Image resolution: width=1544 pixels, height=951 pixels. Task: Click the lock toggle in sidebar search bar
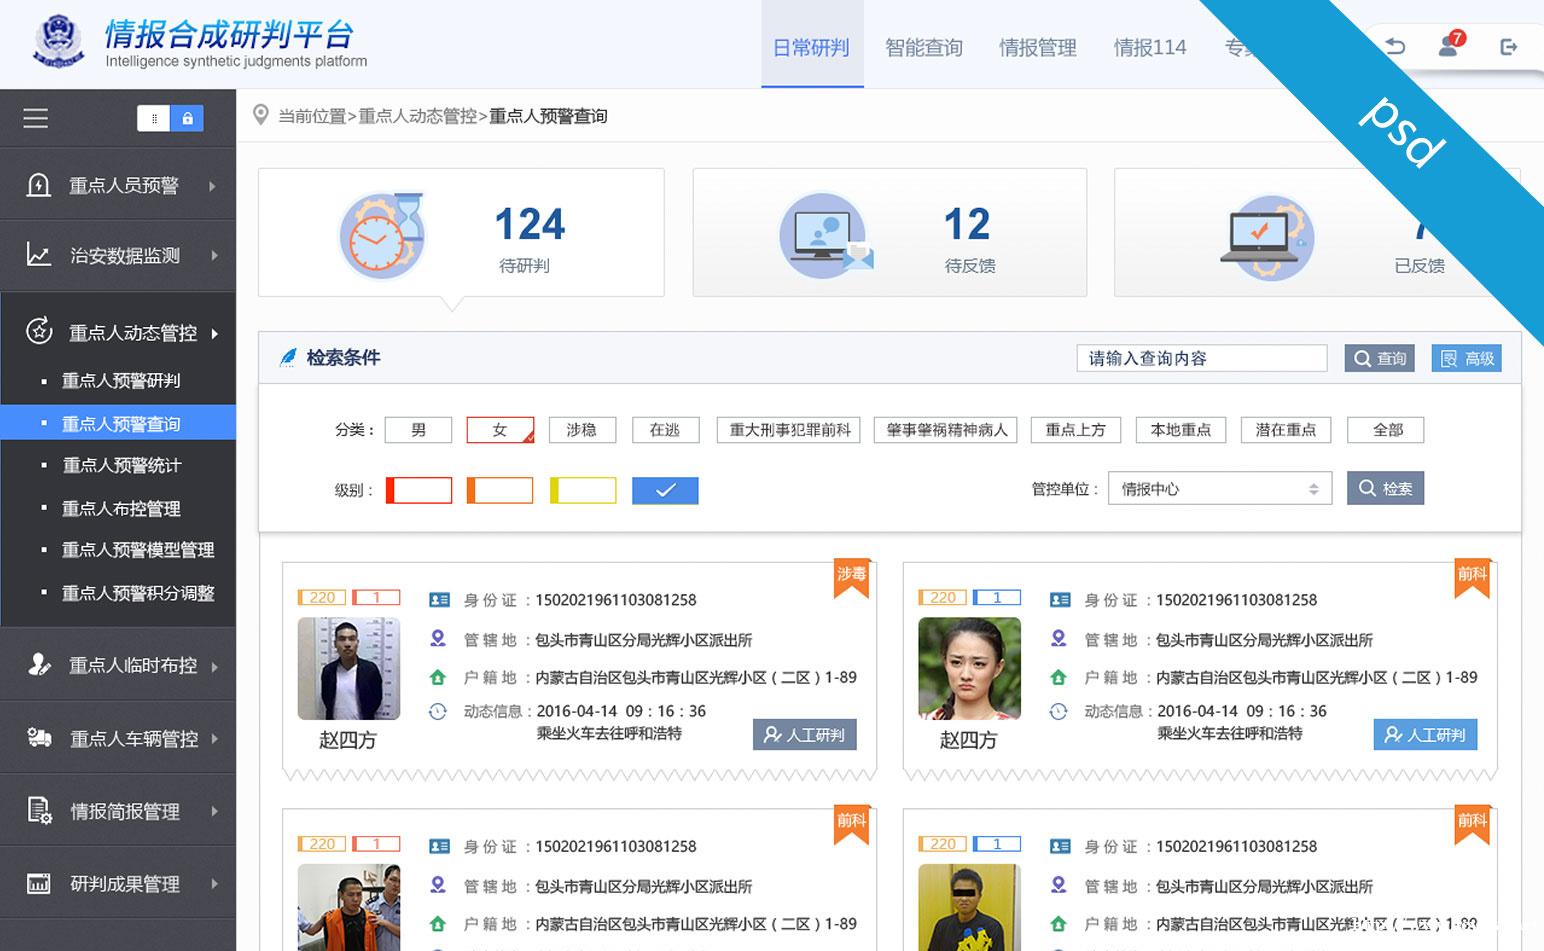coord(189,117)
